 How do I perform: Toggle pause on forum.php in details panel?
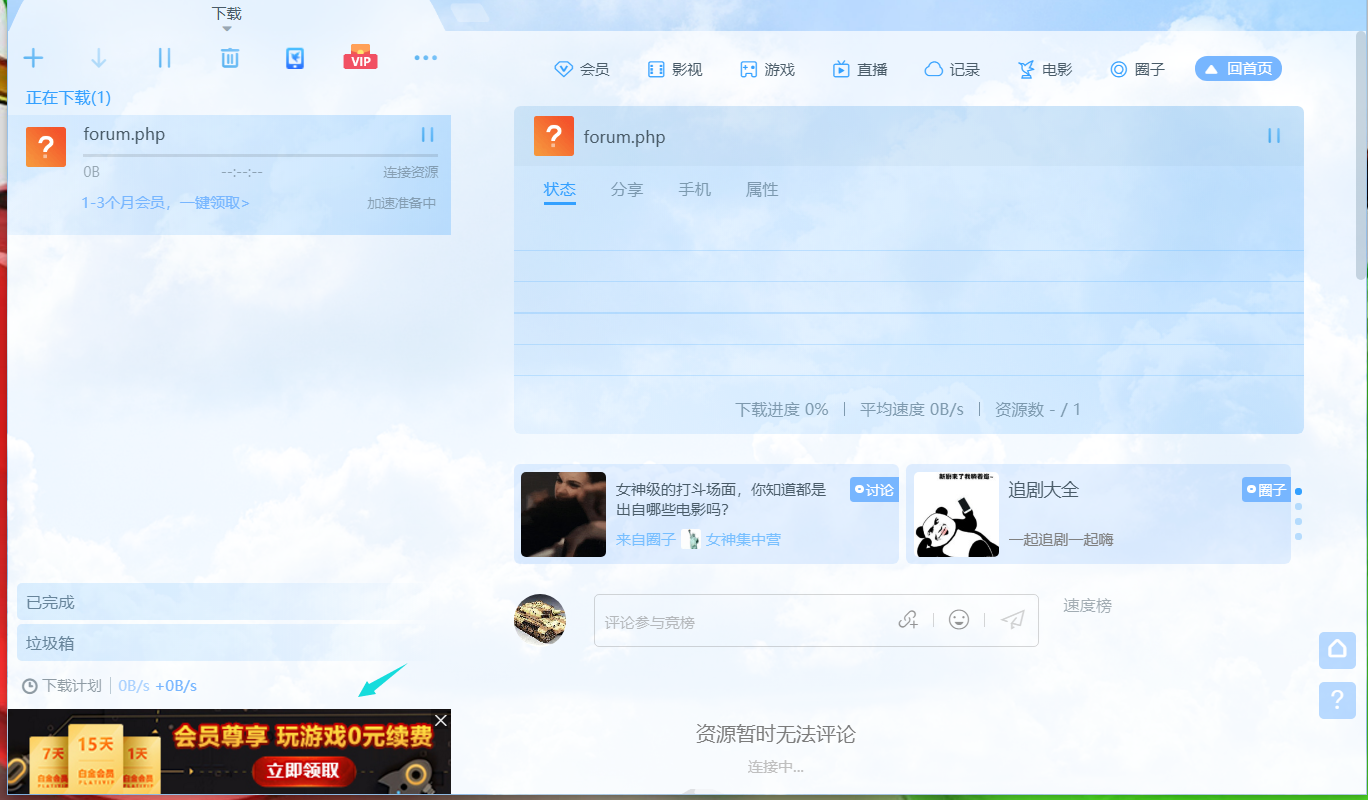[1273, 135]
